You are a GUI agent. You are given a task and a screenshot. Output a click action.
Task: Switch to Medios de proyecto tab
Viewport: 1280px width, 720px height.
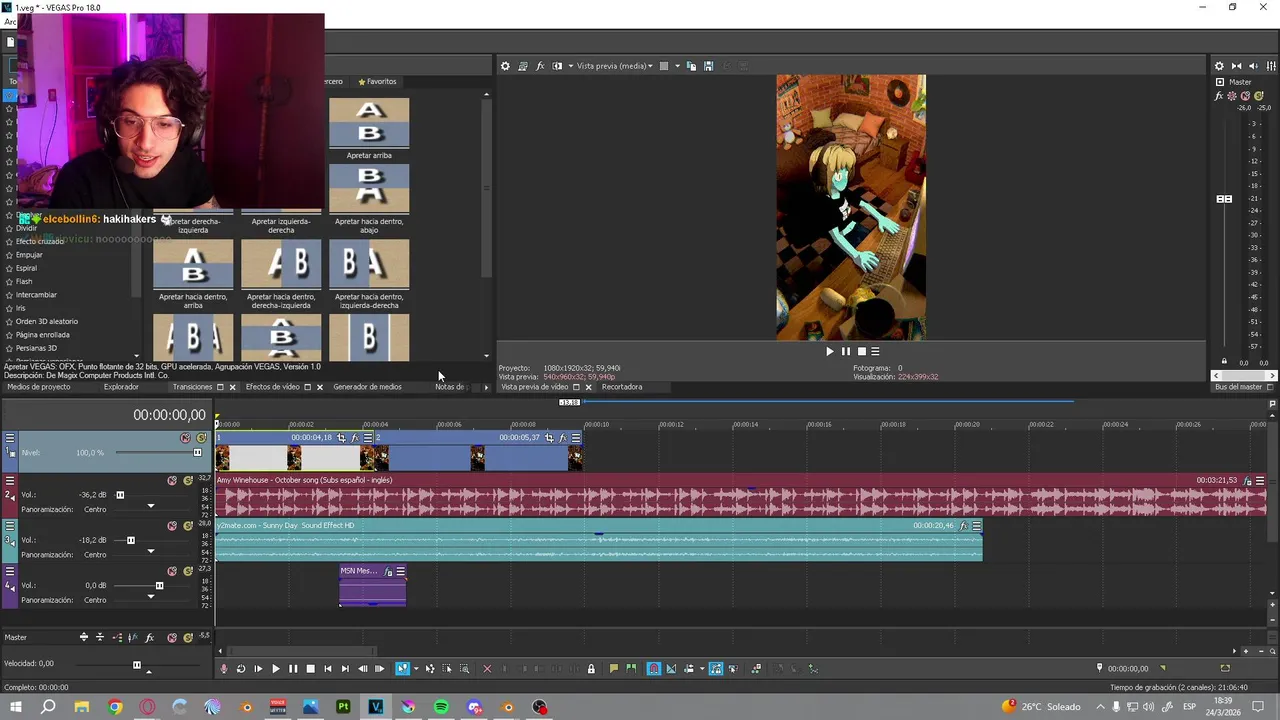(x=39, y=387)
